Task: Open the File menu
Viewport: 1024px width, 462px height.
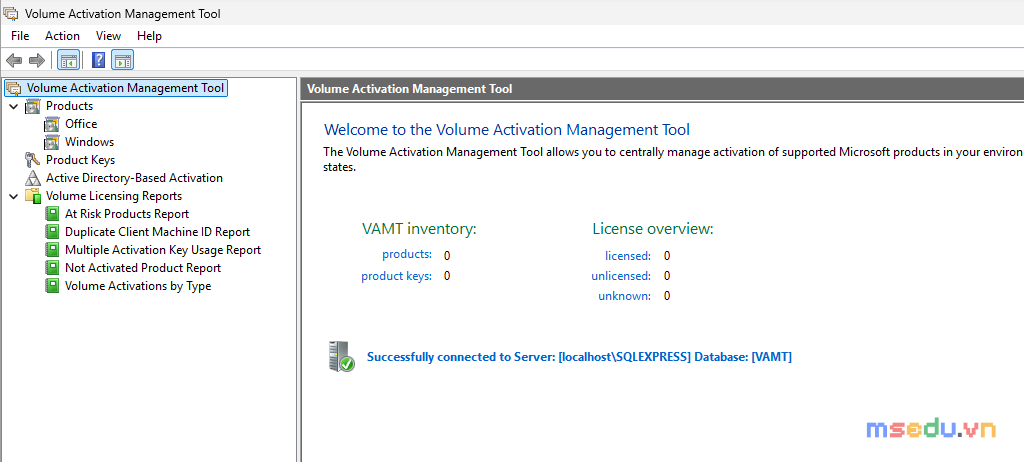Action: point(20,36)
